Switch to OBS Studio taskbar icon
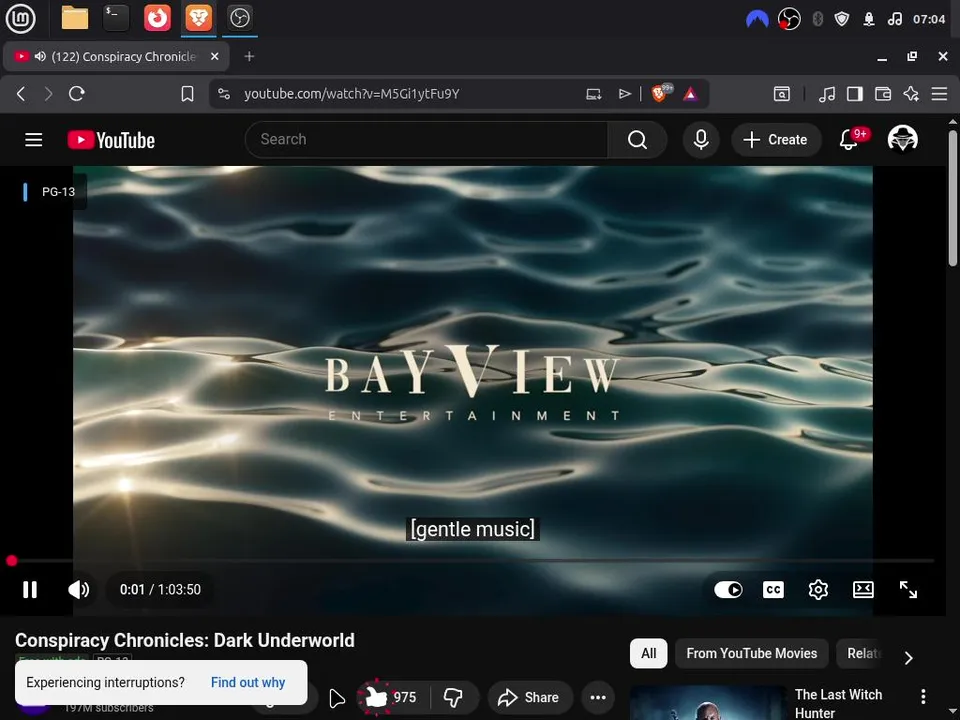Screen dimensions: 960x720 point(239,18)
